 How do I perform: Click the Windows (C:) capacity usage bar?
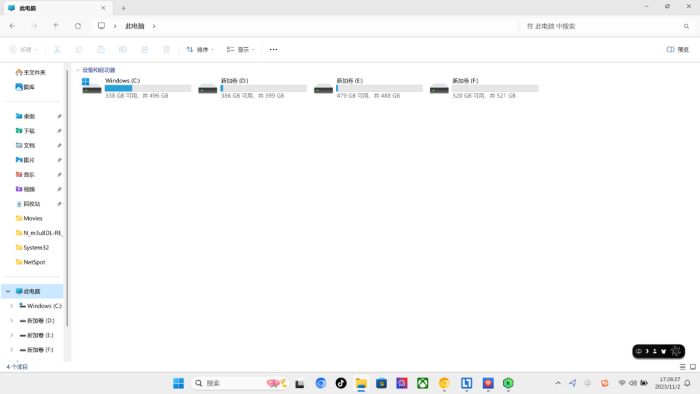[148, 88]
